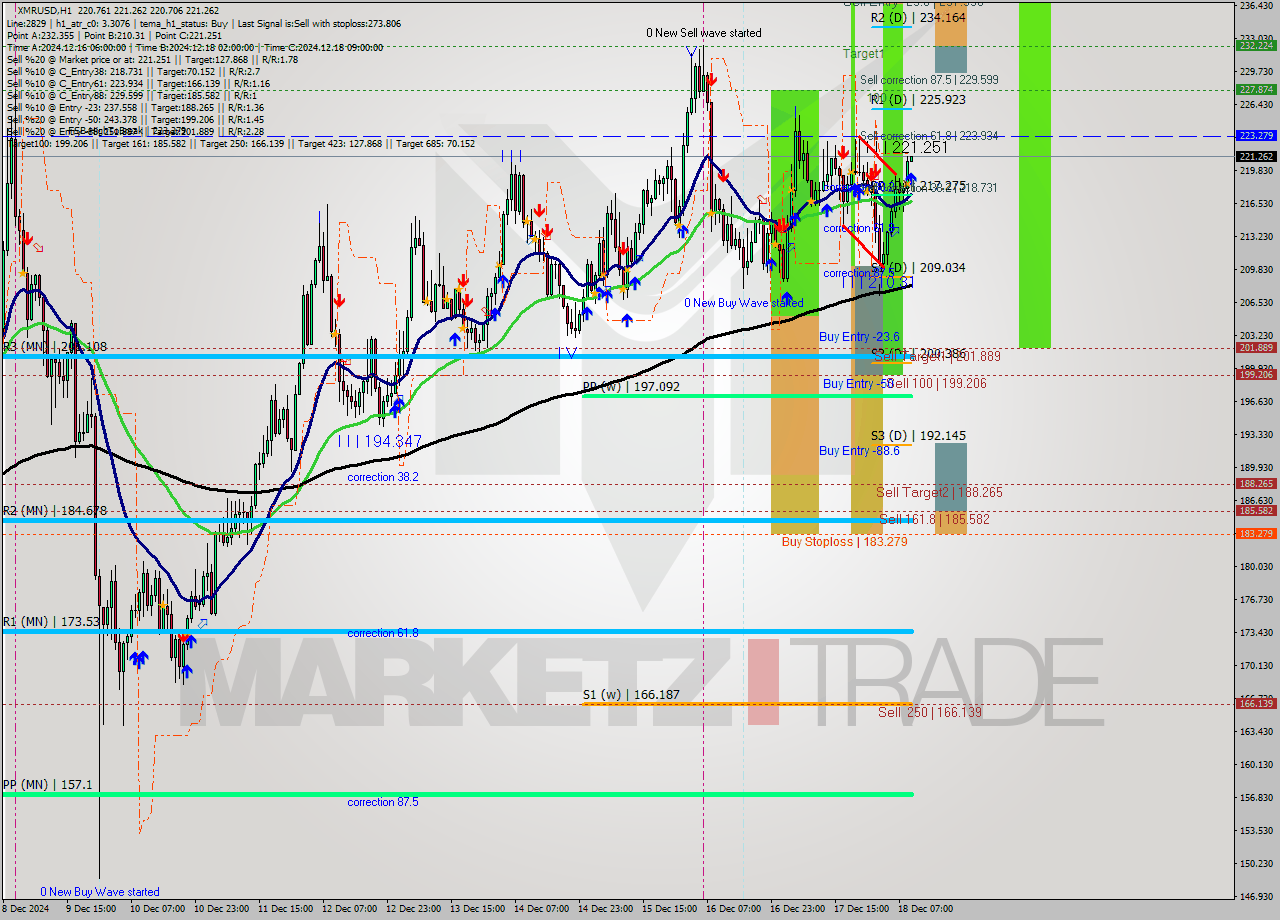Click the '16 Dec 23:00' time axis label
1280x920 pixels.
[797, 909]
